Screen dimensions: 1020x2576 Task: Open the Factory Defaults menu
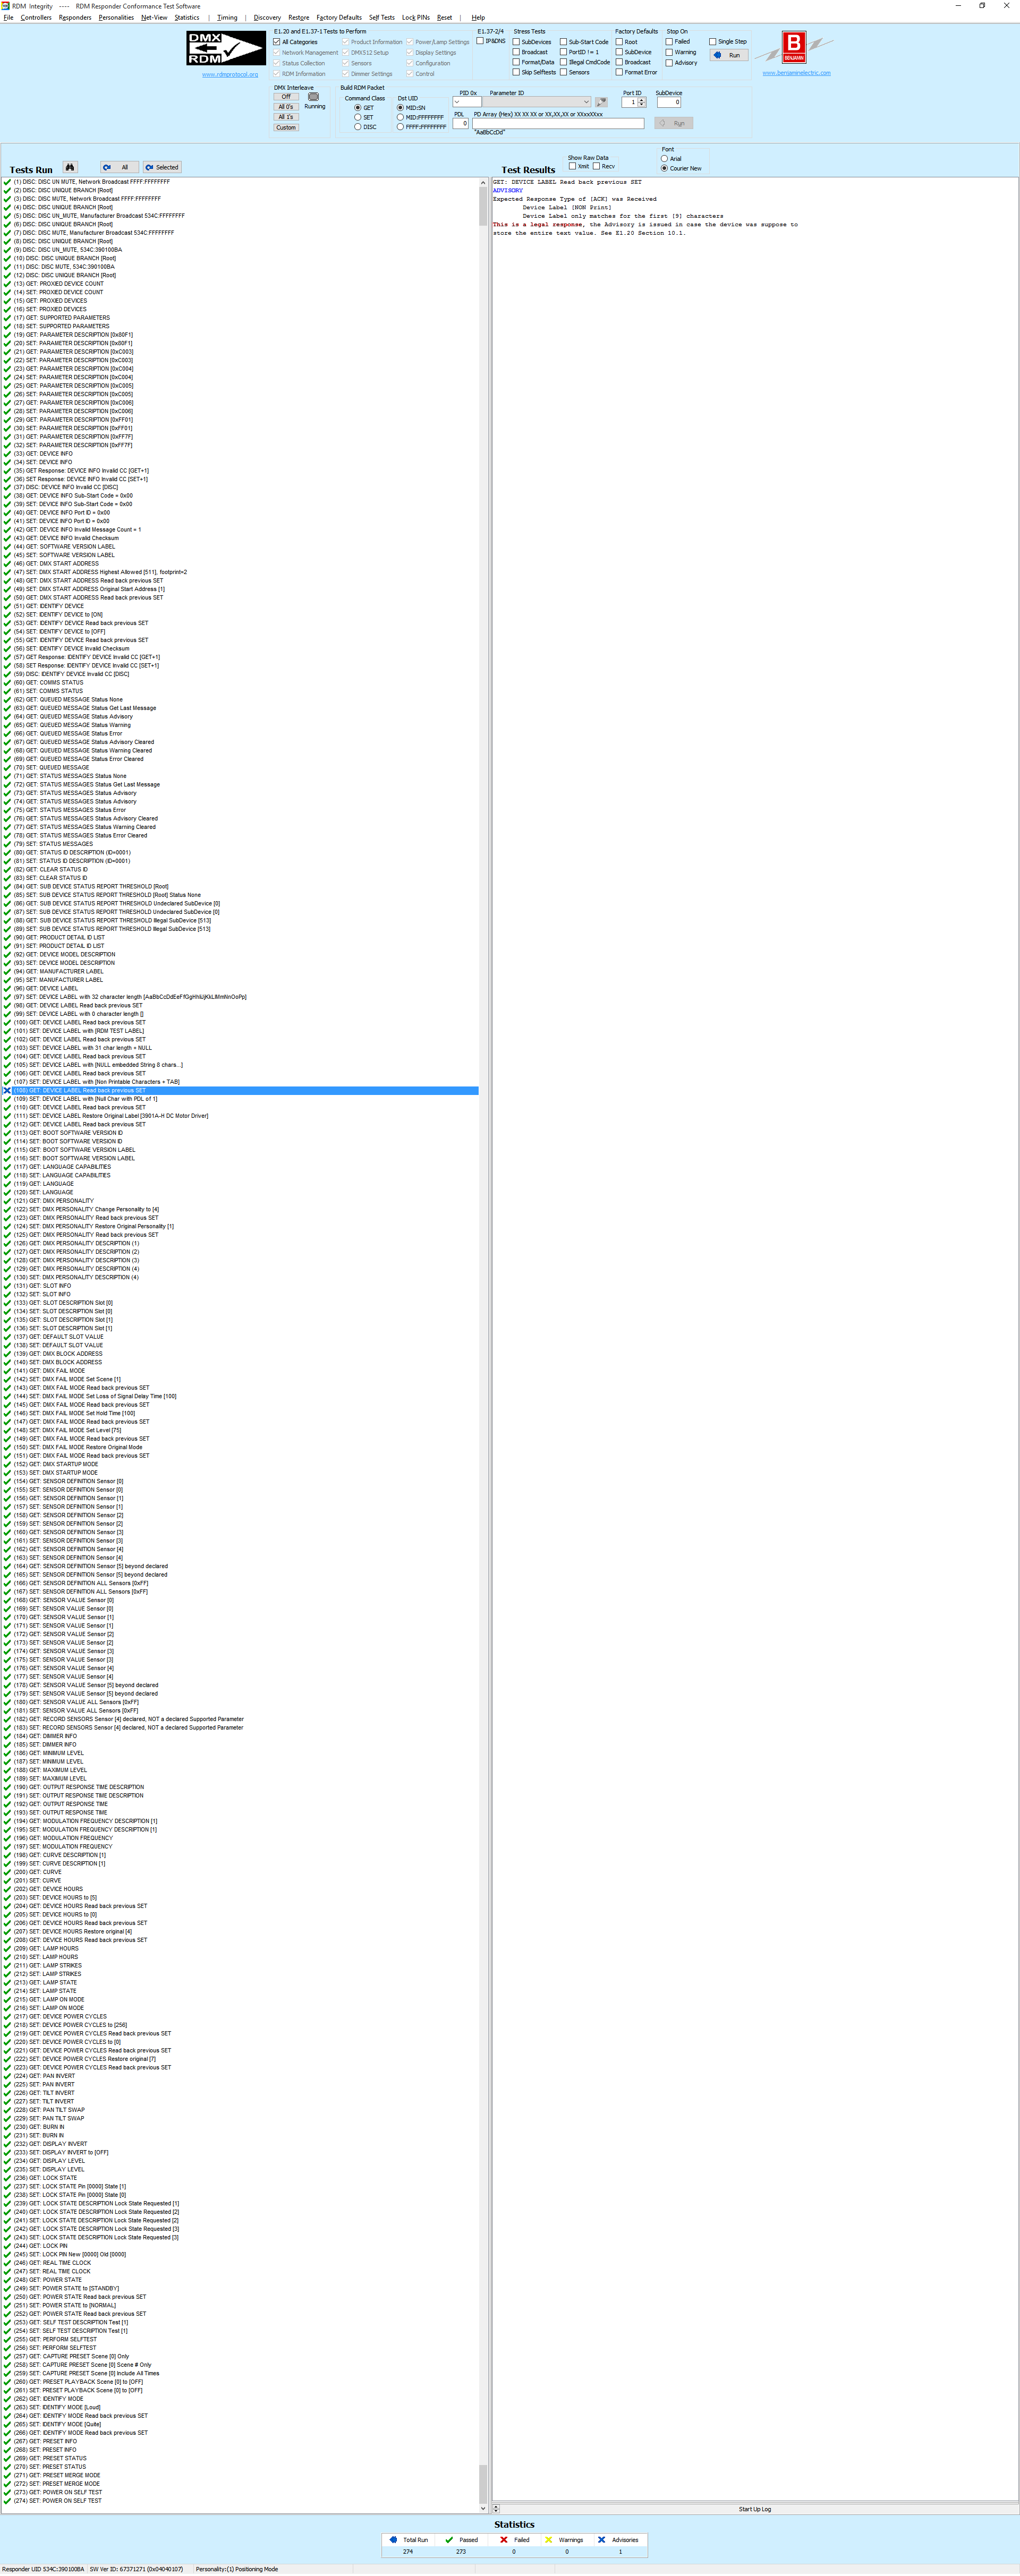pos(339,17)
